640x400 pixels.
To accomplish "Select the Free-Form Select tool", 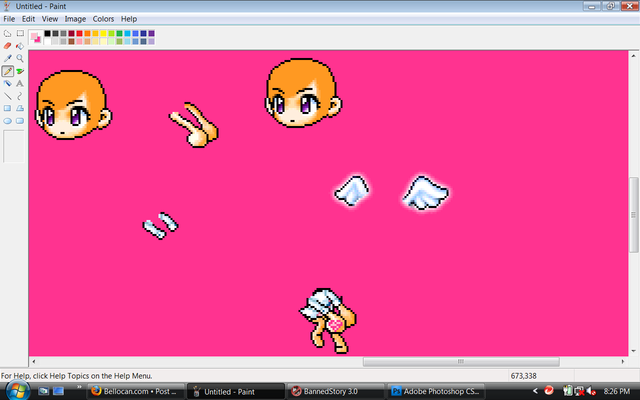I will pos(7,33).
